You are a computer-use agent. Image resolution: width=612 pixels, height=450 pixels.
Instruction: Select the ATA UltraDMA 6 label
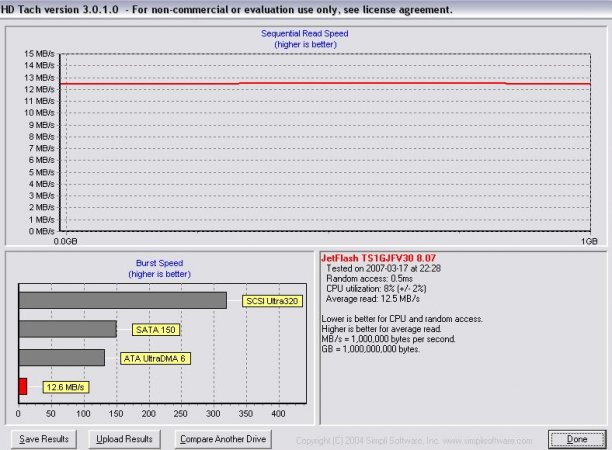[155, 358]
